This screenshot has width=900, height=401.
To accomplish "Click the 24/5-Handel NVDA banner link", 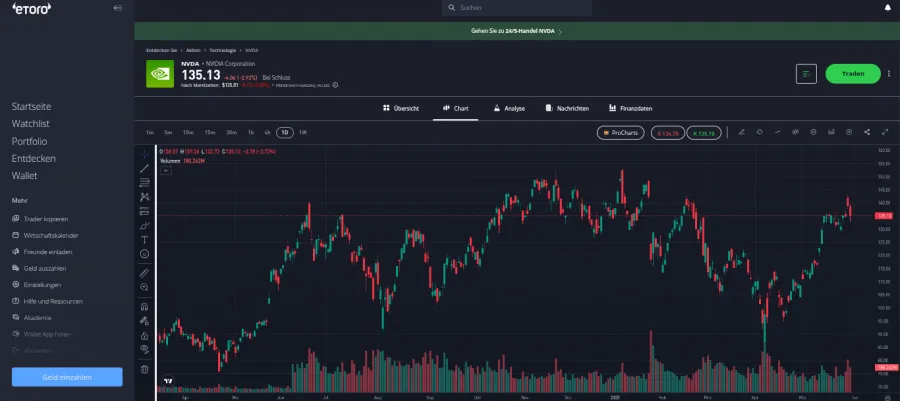I will [516, 31].
